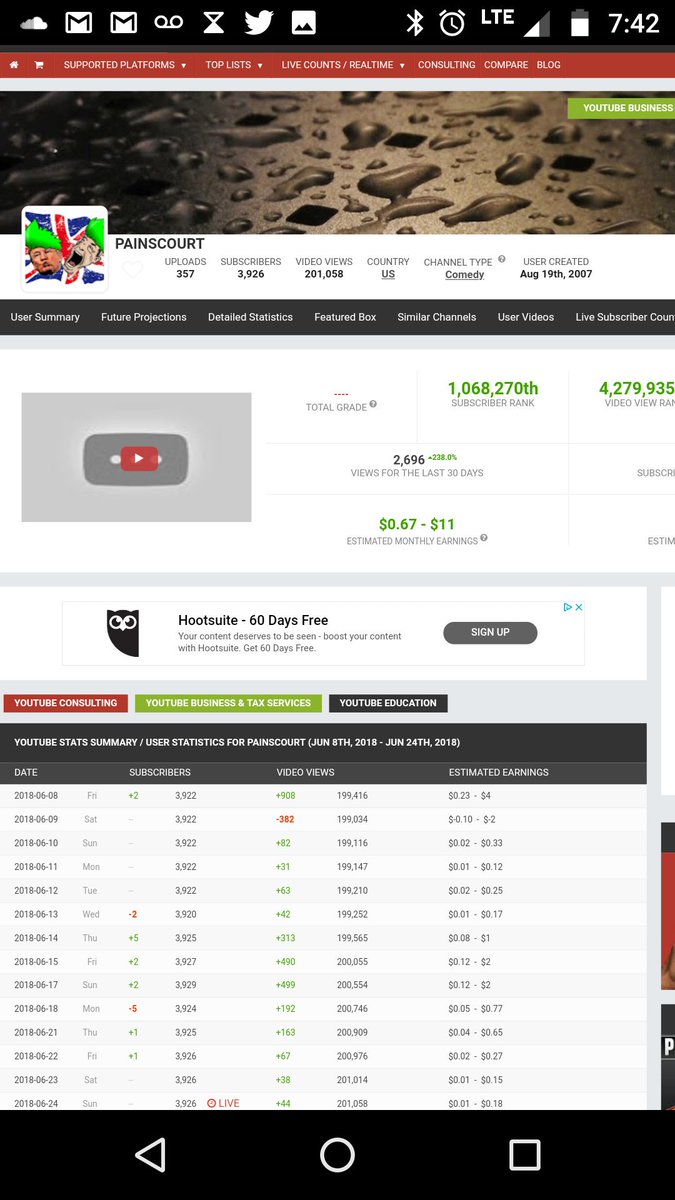
Task: Tap the 201,014 video views total
Action: pos(352,1080)
